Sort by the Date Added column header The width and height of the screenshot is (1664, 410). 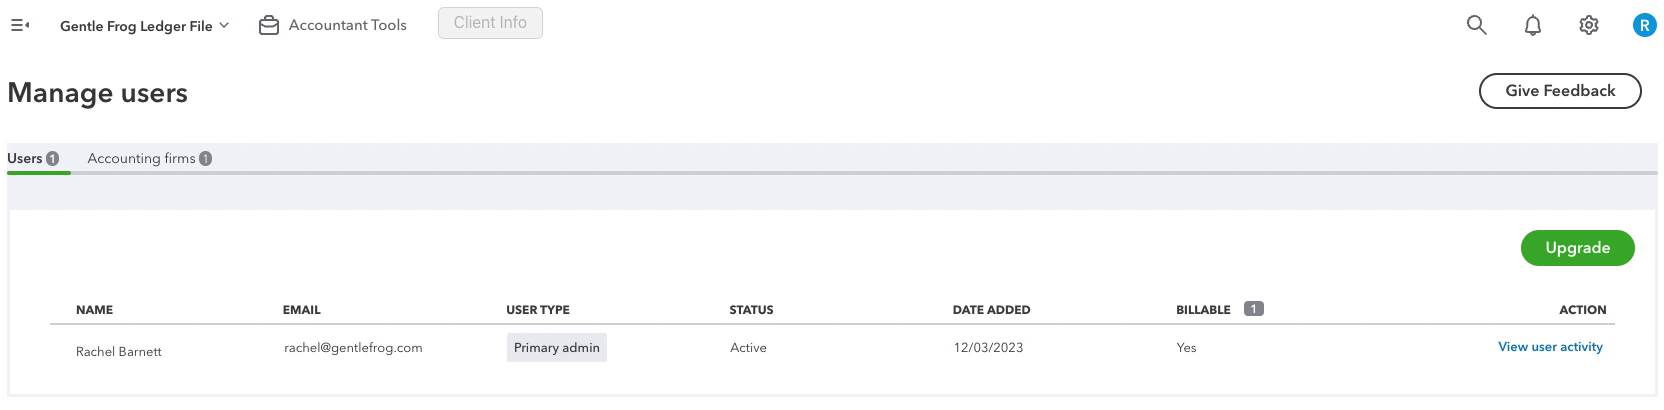pyautogui.click(x=991, y=310)
